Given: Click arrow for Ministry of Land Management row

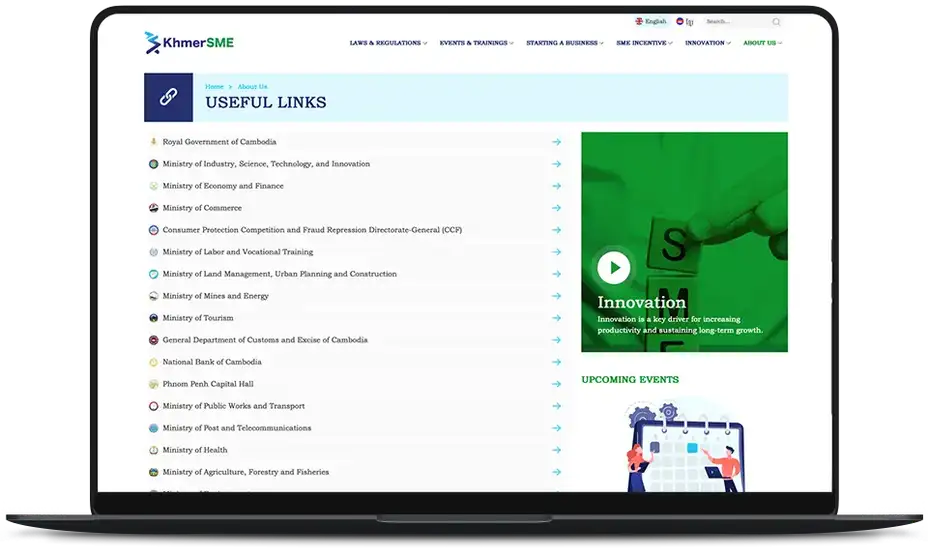Looking at the screenshot, I should [x=556, y=274].
